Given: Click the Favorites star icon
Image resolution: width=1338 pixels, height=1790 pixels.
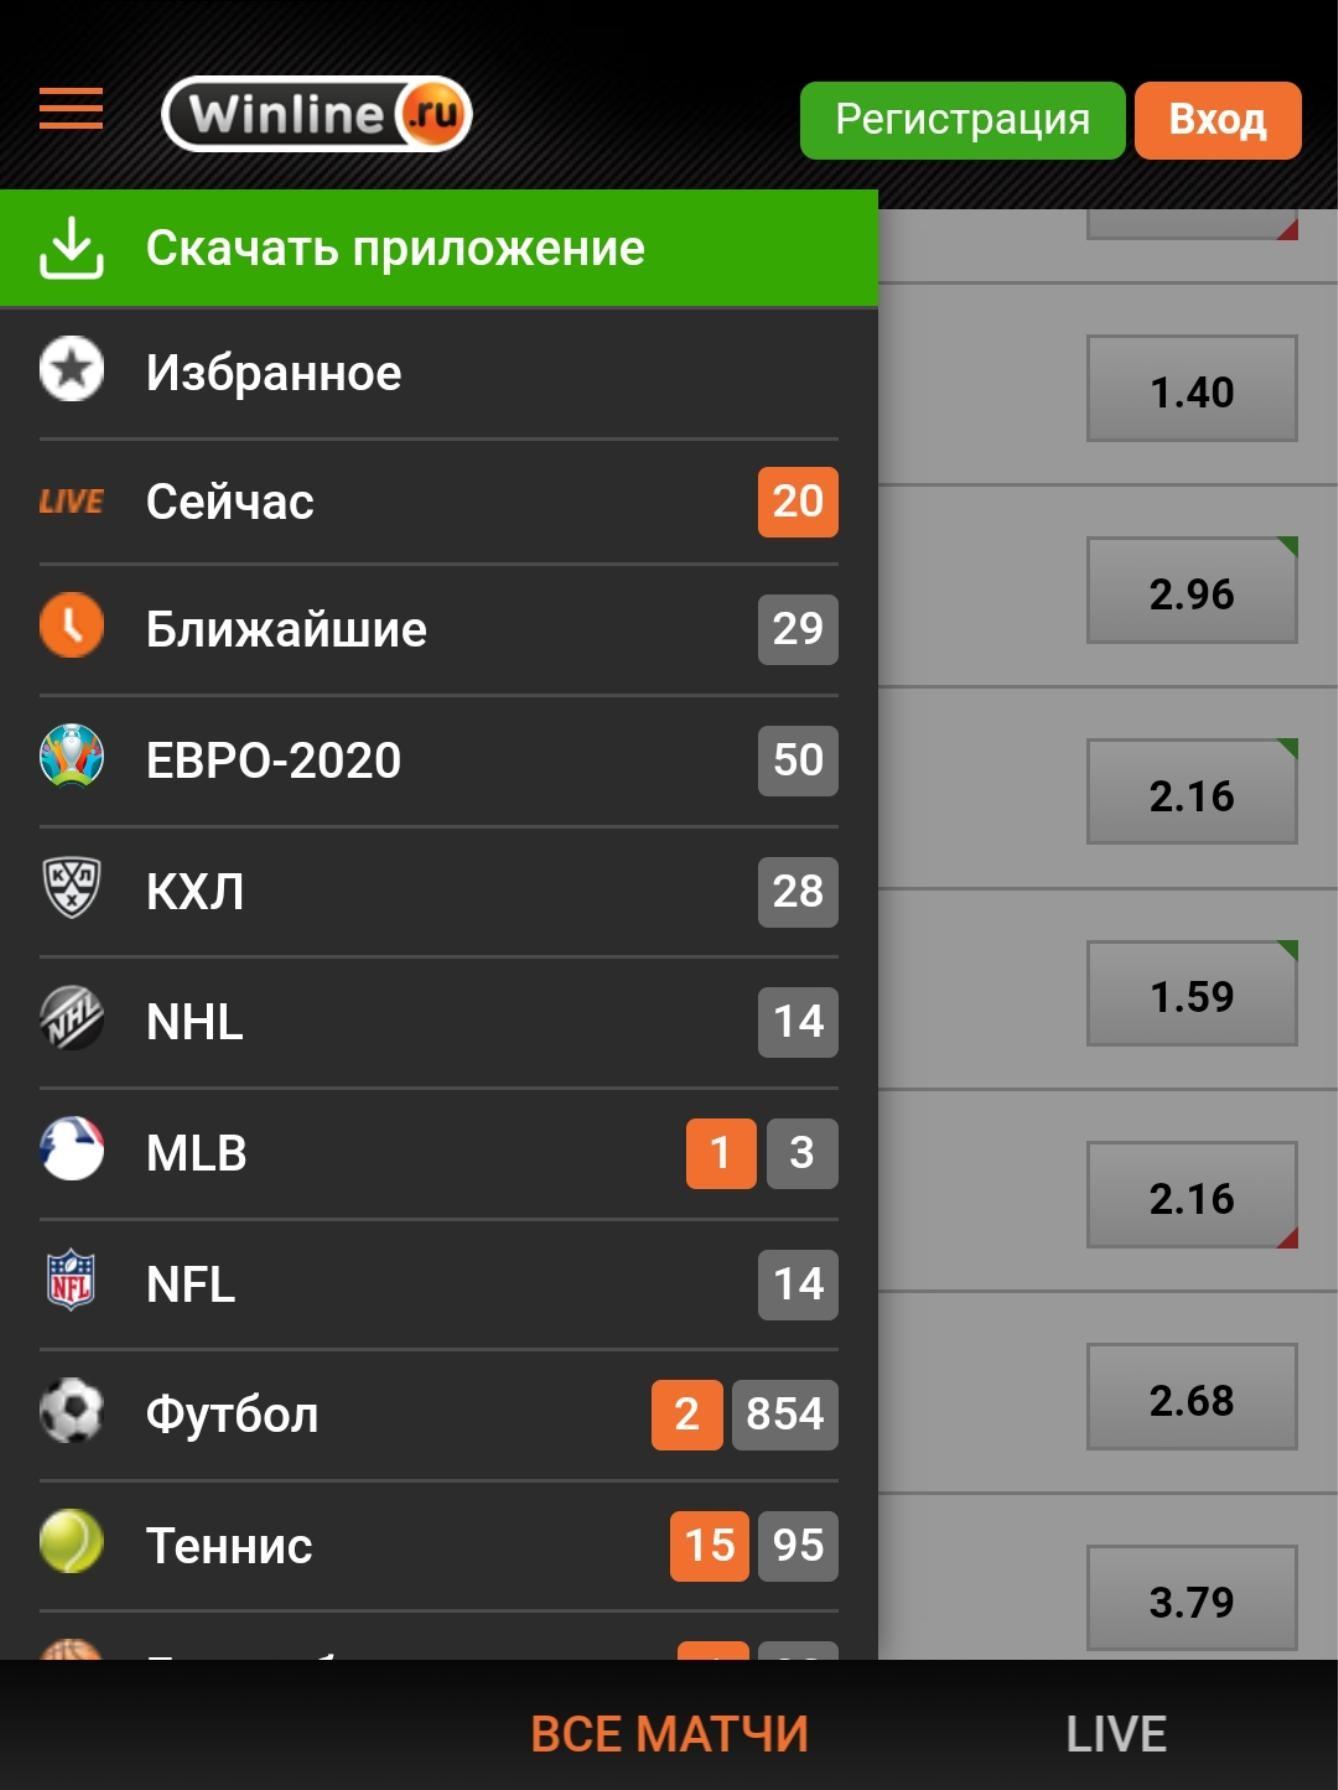Looking at the screenshot, I should [x=71, y=370].
